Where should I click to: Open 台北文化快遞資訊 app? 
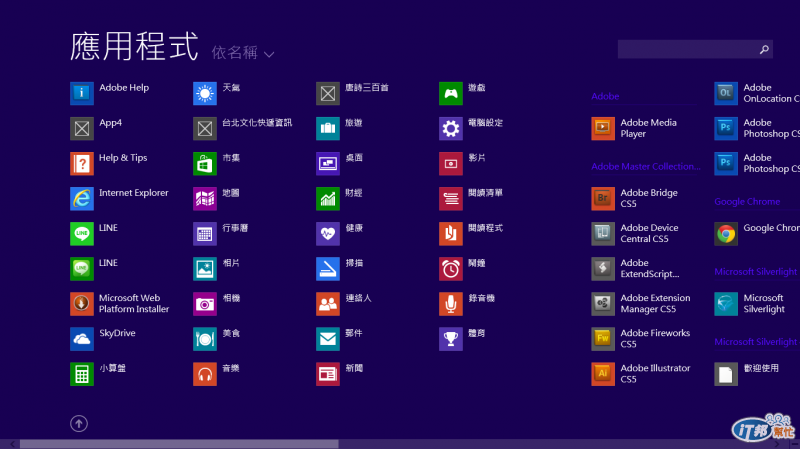[243, 128]
